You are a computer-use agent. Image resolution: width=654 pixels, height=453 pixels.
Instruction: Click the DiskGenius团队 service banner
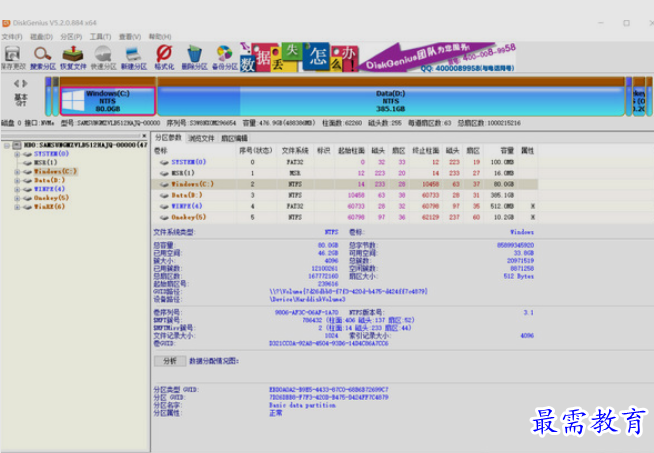pyautogui.click(x=438, y=57)
